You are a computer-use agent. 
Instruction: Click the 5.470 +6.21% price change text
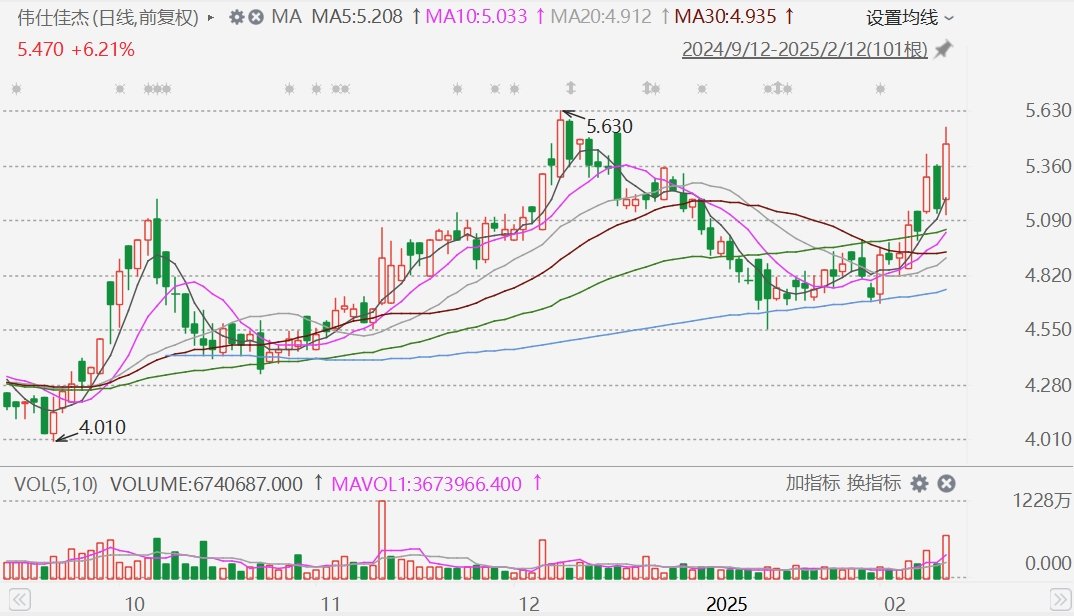76,49
